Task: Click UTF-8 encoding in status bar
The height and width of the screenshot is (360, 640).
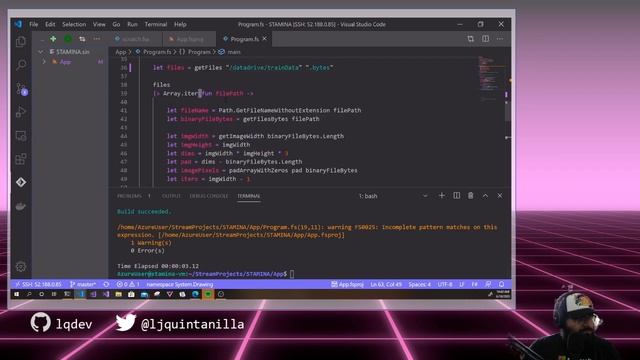Action: pyautogui.click(x=445, y=284)
